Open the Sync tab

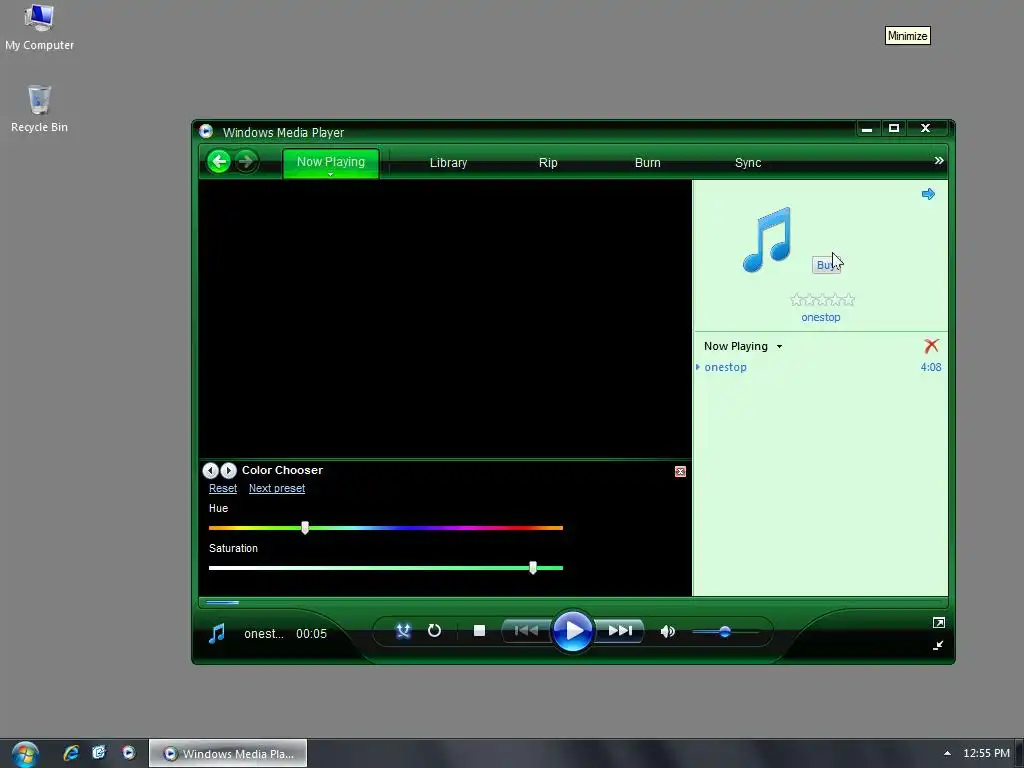pos(748,163)
